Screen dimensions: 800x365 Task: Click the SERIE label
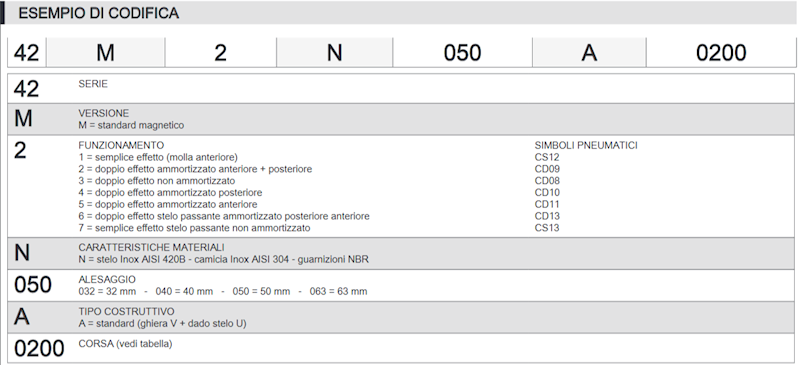tap(93, 84)
